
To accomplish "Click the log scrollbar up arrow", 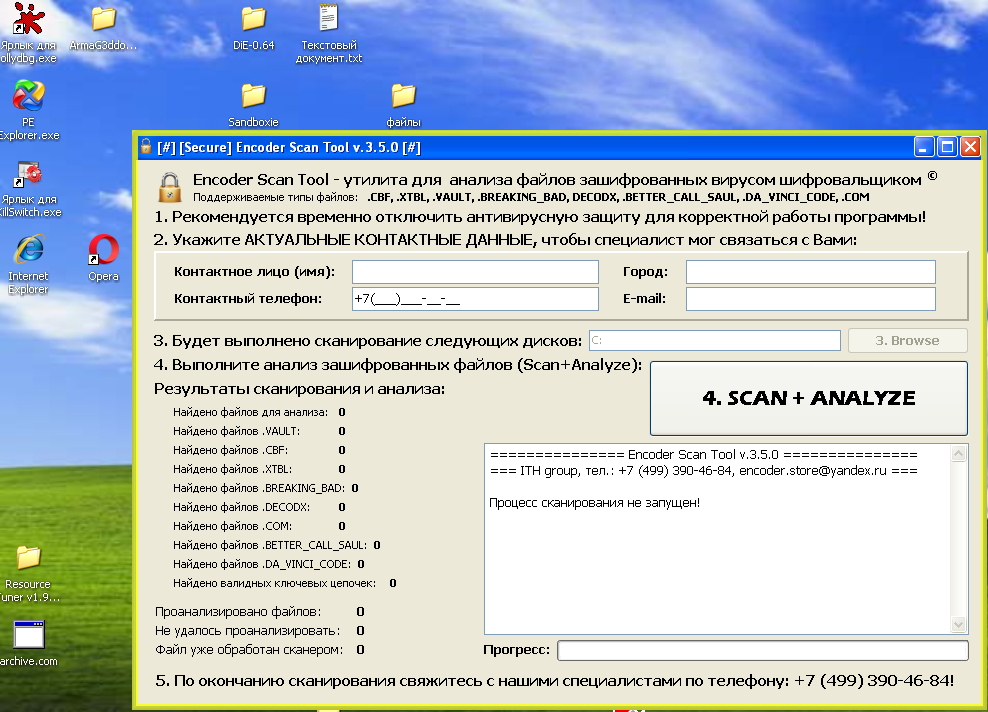I will (x=958, y=454).
